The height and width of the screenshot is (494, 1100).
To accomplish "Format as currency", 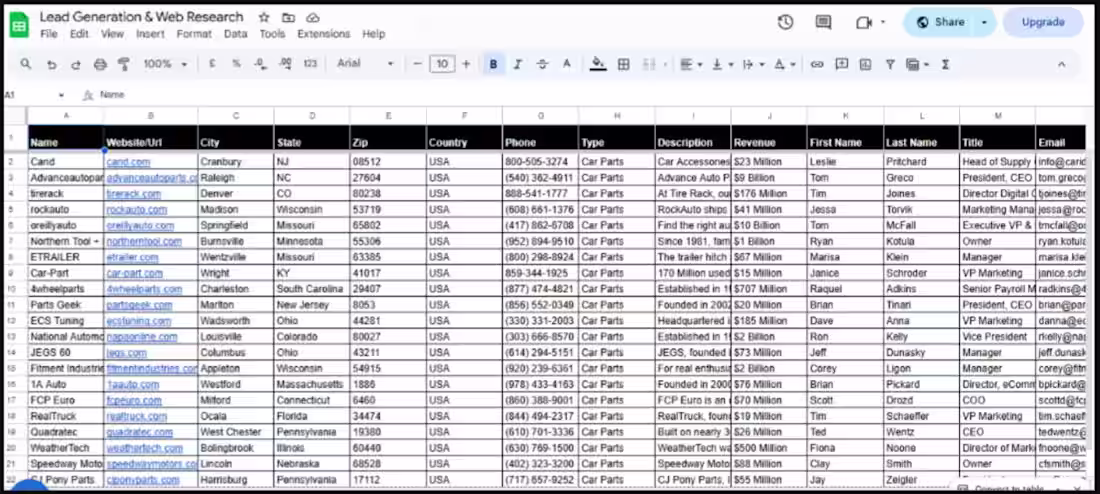I will point(212,64).
